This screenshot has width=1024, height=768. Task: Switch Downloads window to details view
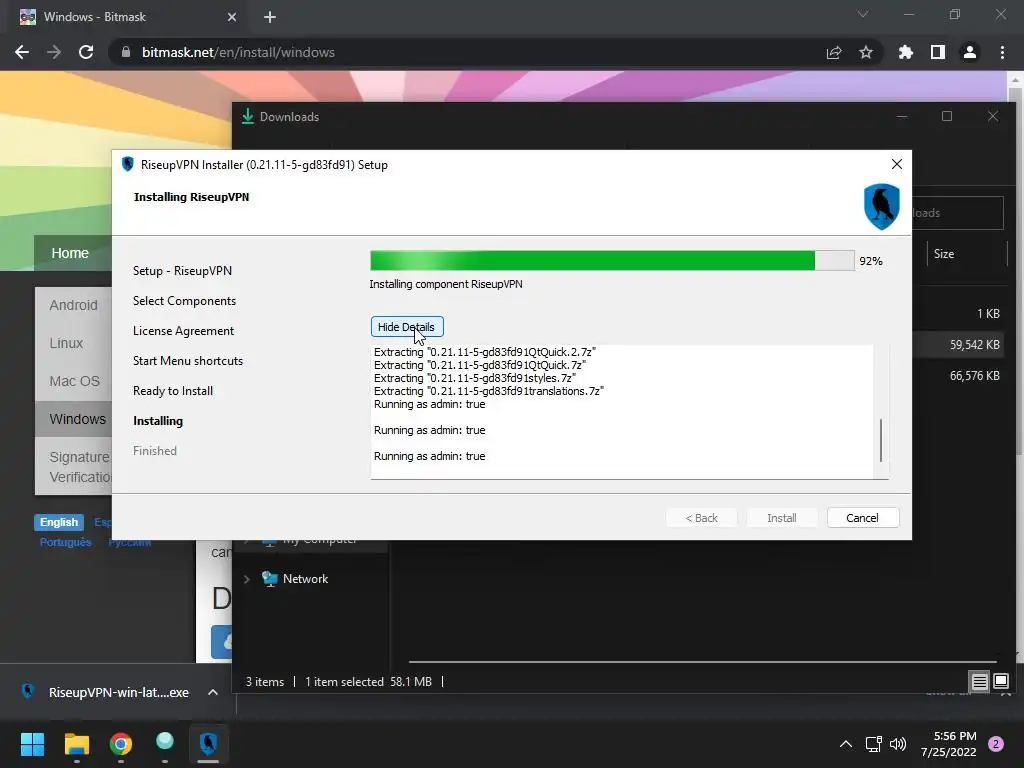tap(980, 682)
